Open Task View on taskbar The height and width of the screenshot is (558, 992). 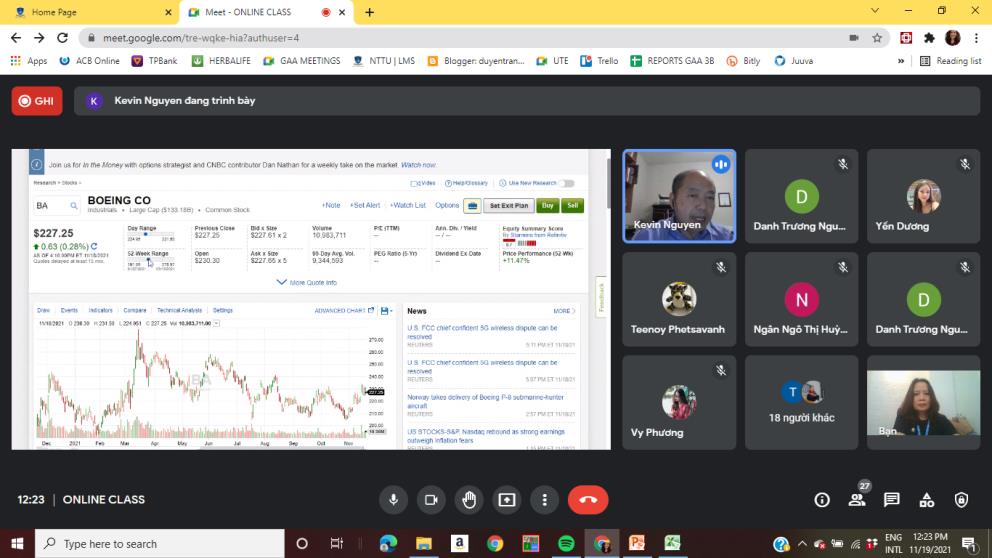(x=337, y=543)
